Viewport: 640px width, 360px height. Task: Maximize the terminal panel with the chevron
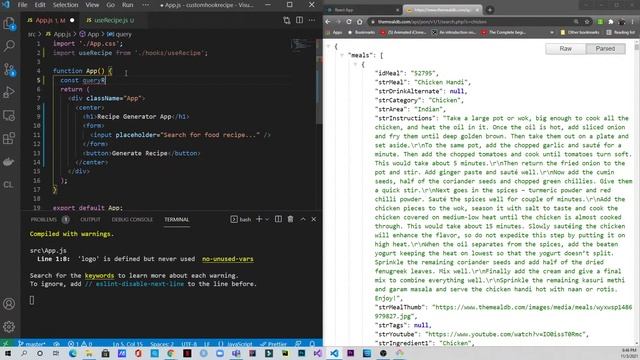(x=303, y=219)
